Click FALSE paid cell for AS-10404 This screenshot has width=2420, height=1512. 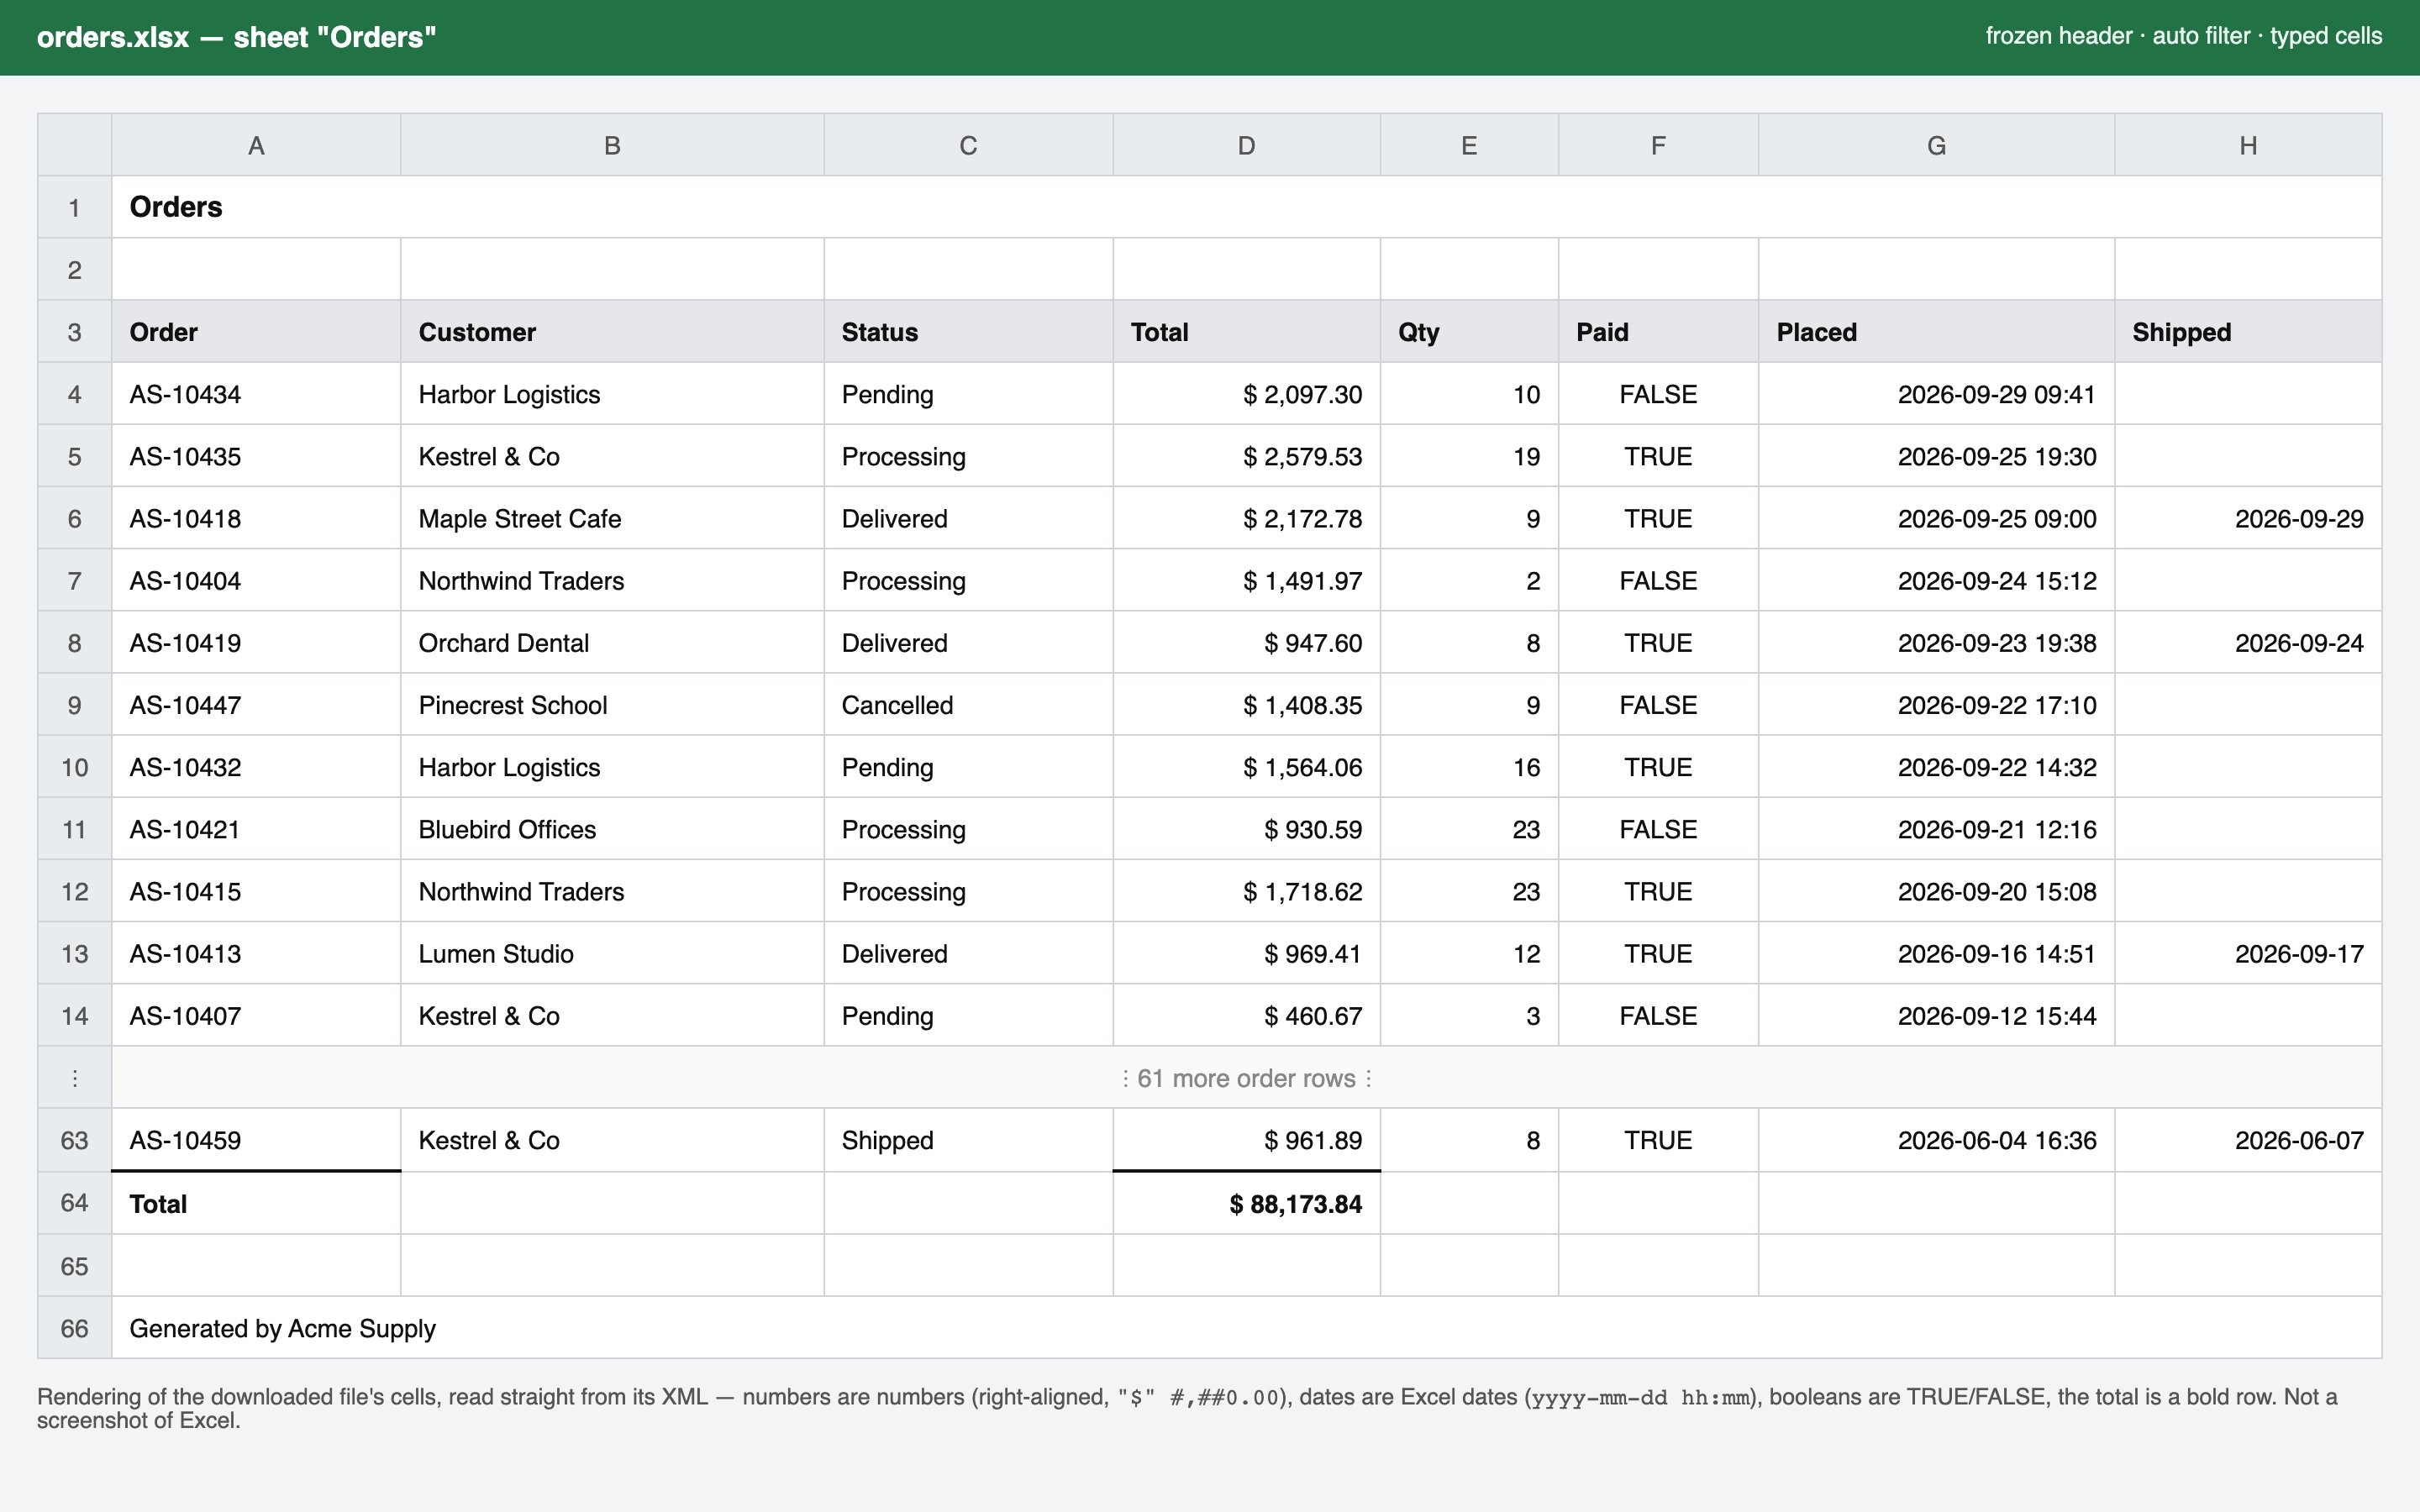click(1658, 581)
